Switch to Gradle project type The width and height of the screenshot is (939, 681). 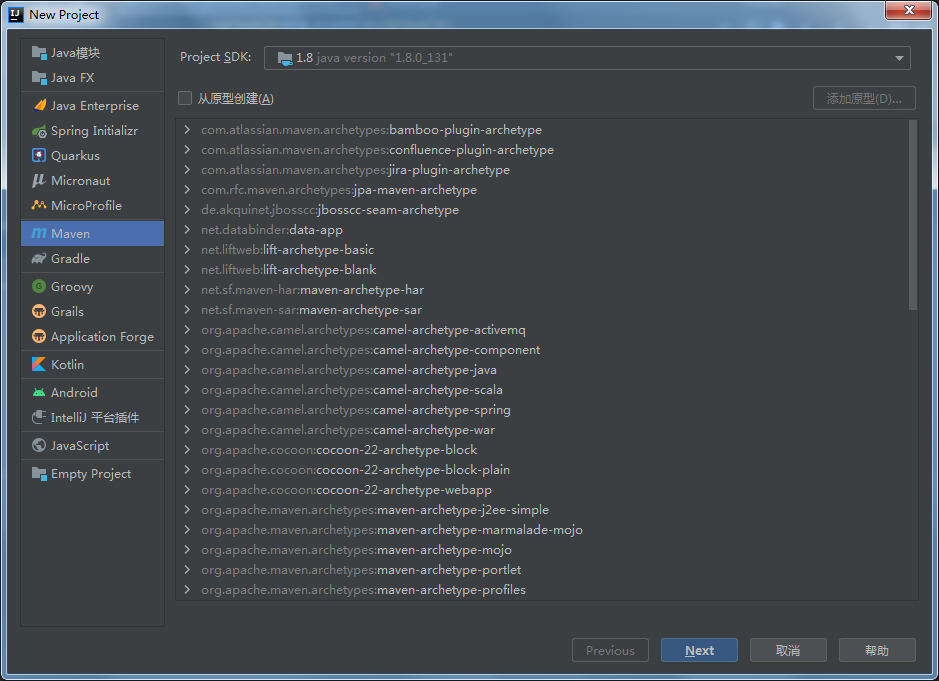click(92, 259)
